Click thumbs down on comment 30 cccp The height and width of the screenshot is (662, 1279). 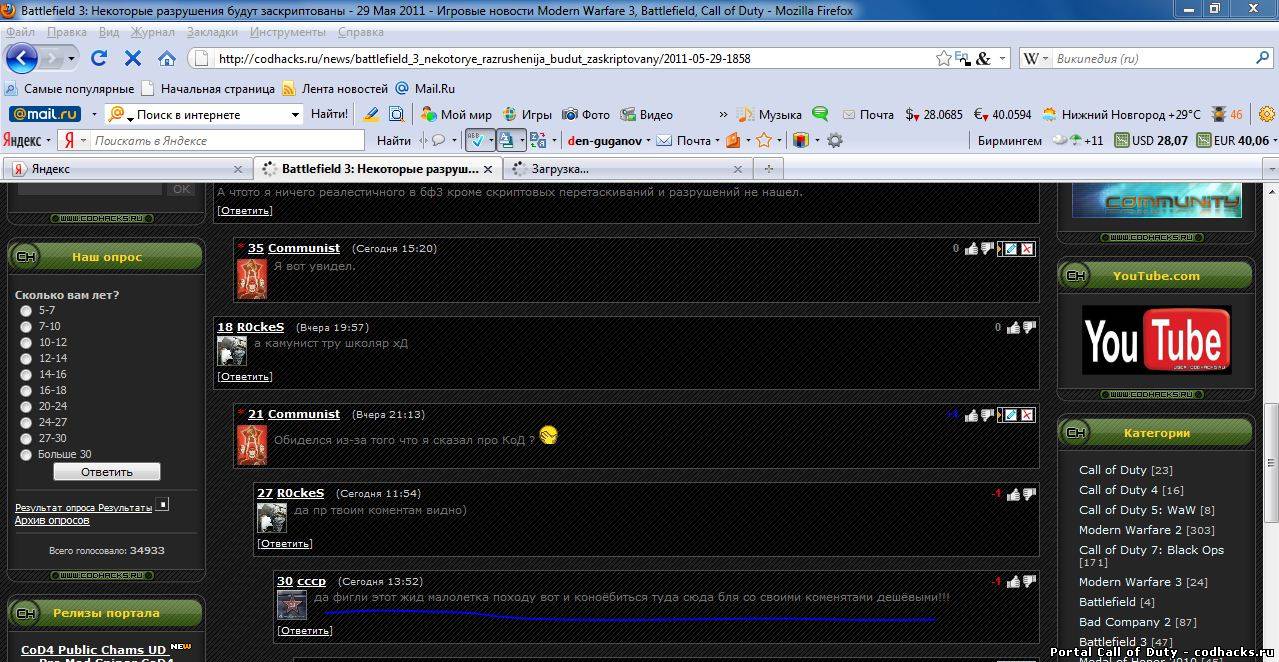pyautogui.click(x=1029, y=581)
